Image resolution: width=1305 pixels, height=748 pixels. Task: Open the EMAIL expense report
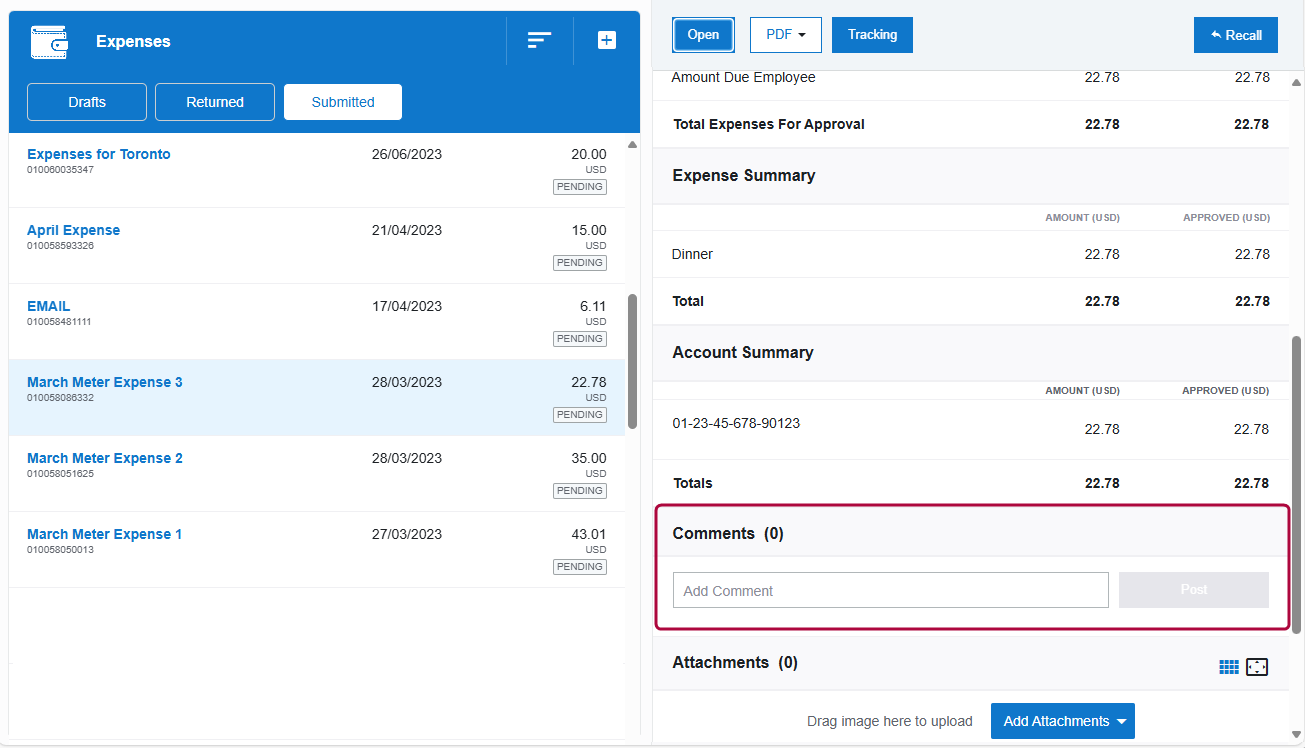49,306
